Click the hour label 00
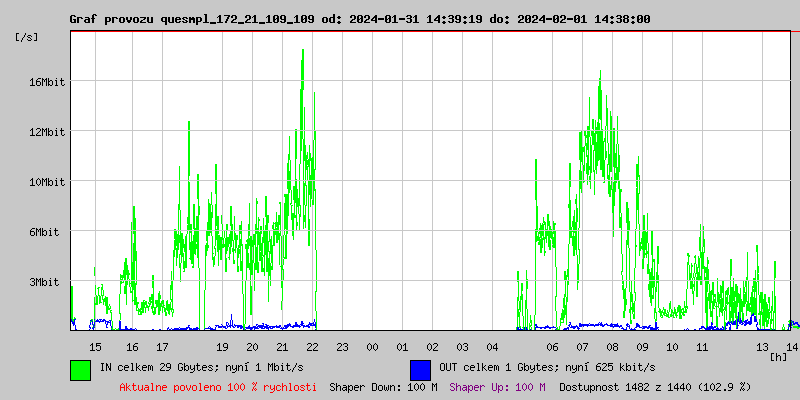Screen dimensions: 800x400 coord(372,347)
